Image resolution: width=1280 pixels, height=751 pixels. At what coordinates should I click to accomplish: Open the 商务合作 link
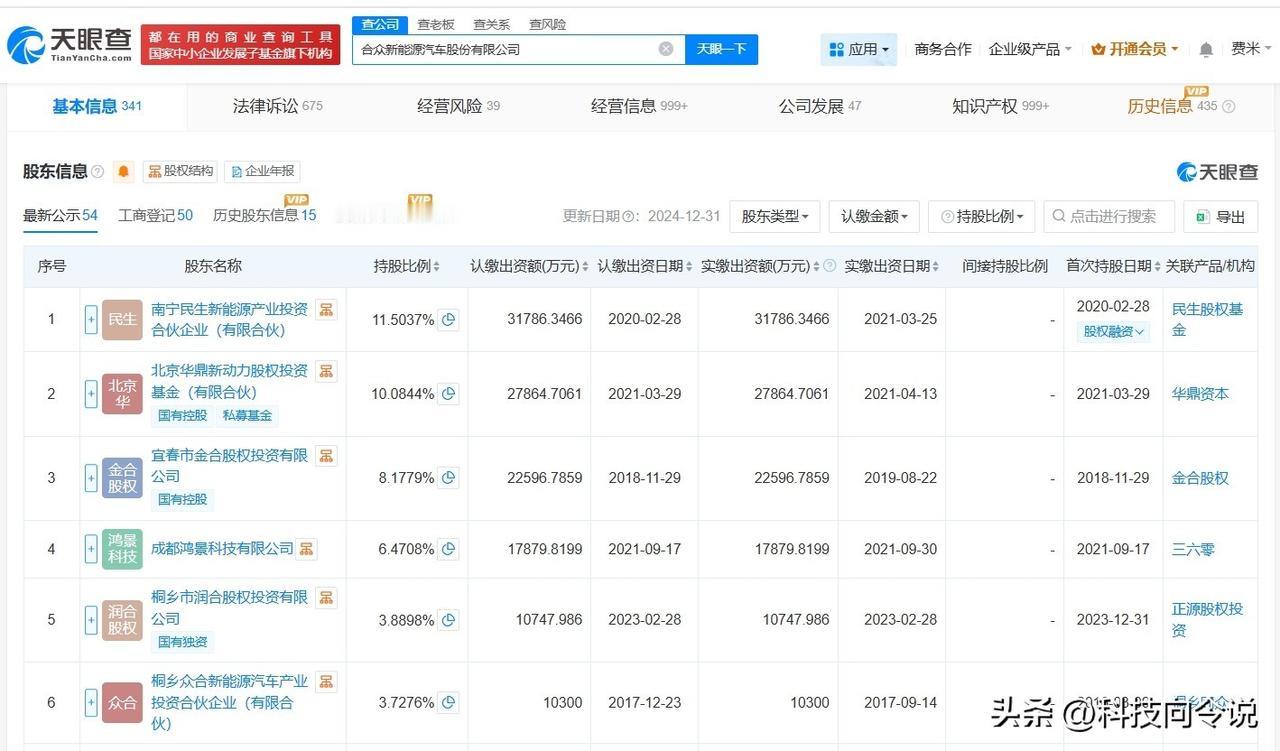point(943,49)
